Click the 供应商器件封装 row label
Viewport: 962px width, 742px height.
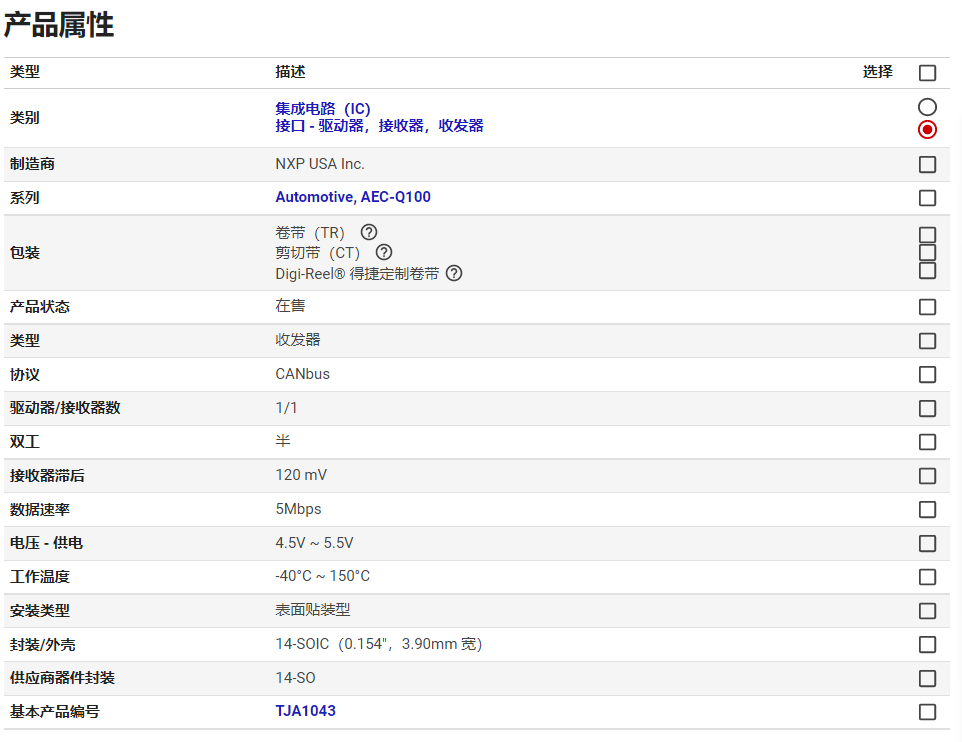click(x=62, y=678)
